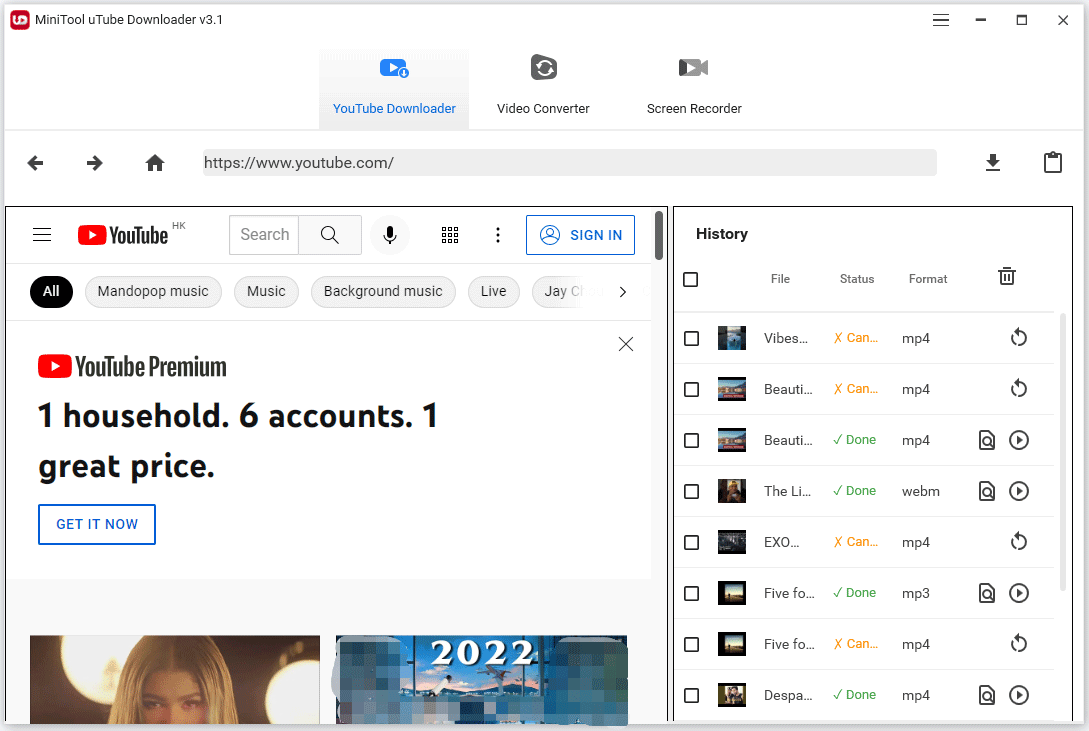Viewport: 1089px width, 731px height.
Task: Play the Despa mp4 video
Action: (x=1018, y=695)
